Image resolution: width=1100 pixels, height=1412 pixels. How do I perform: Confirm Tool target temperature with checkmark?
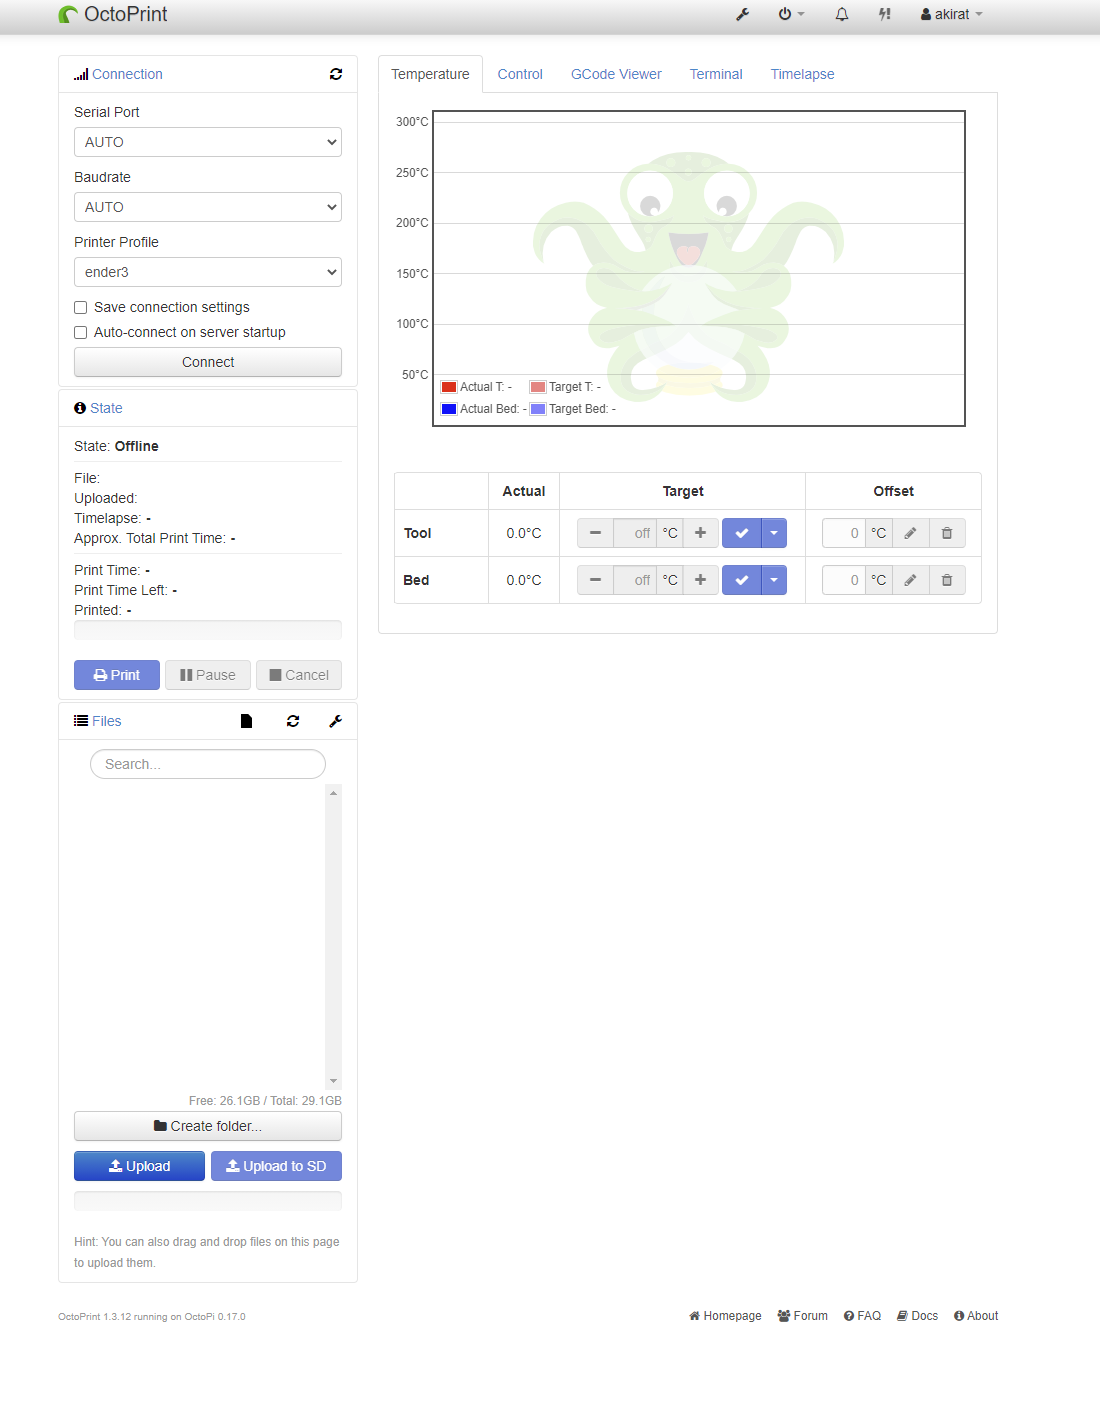pyautogui.click(x=741, y=533)
